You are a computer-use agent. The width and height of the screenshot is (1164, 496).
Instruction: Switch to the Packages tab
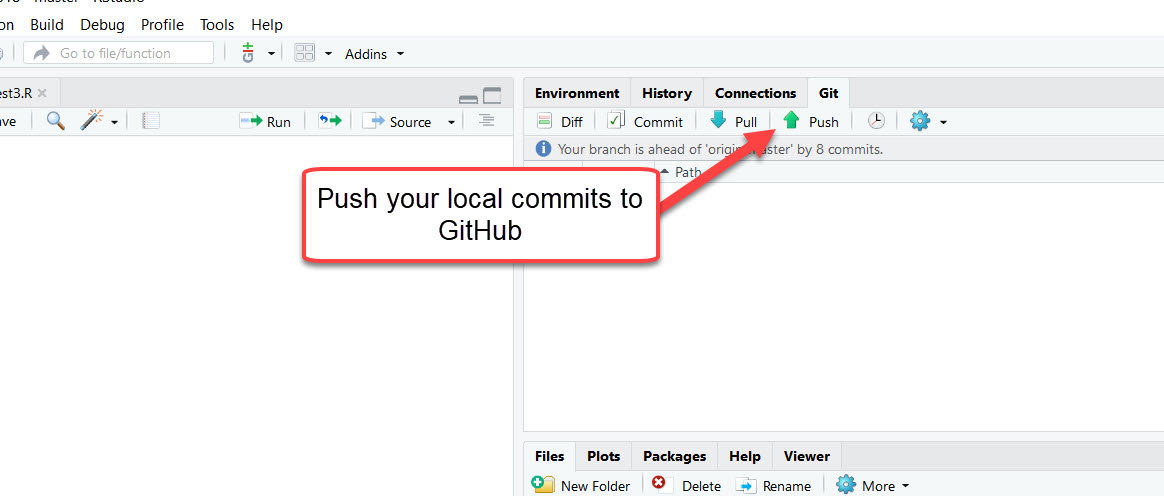point(675,456)
